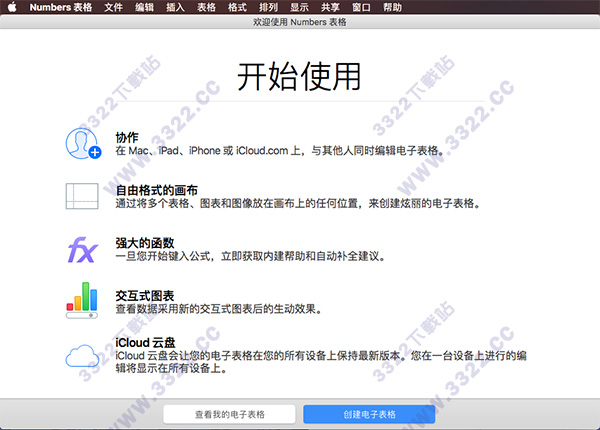Click the 查看我的电子表格 button
This screenshot has width=600, height=430.
(x=230, y=414)
